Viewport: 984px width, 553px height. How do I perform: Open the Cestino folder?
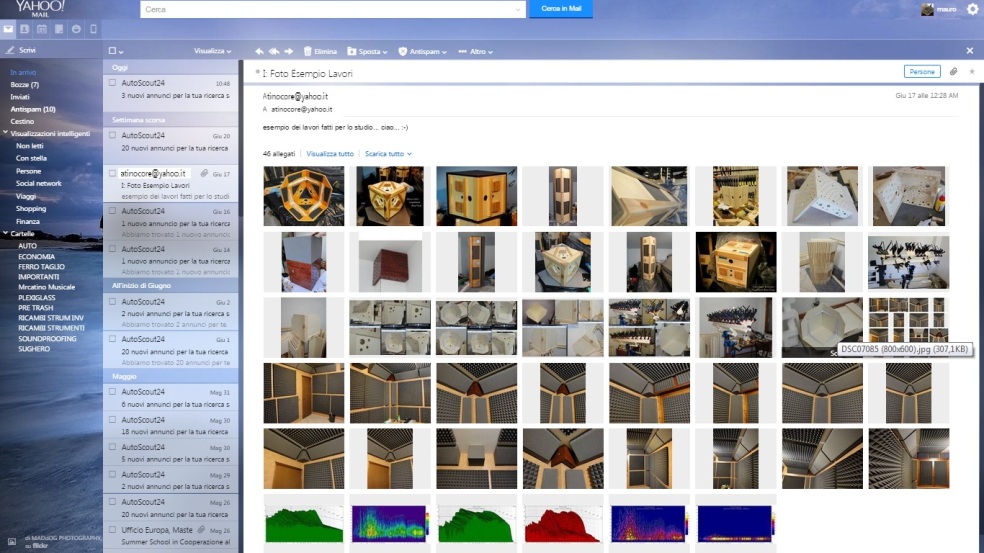point(22,121)
